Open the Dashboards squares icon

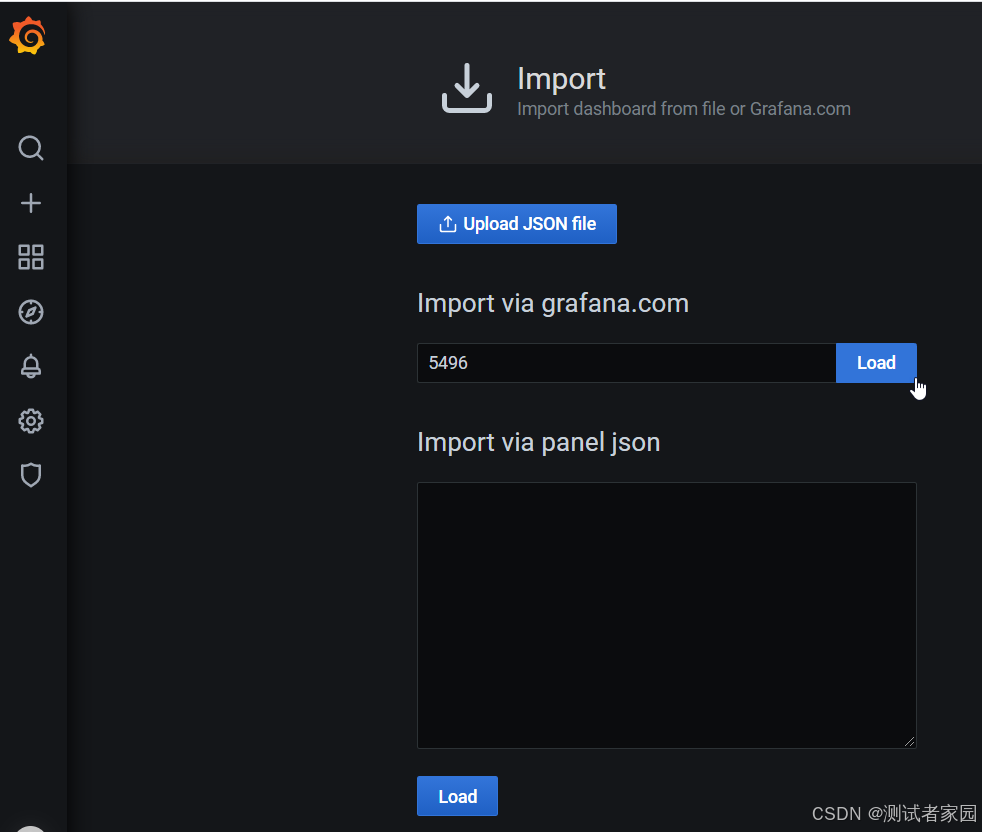[31, 257]
